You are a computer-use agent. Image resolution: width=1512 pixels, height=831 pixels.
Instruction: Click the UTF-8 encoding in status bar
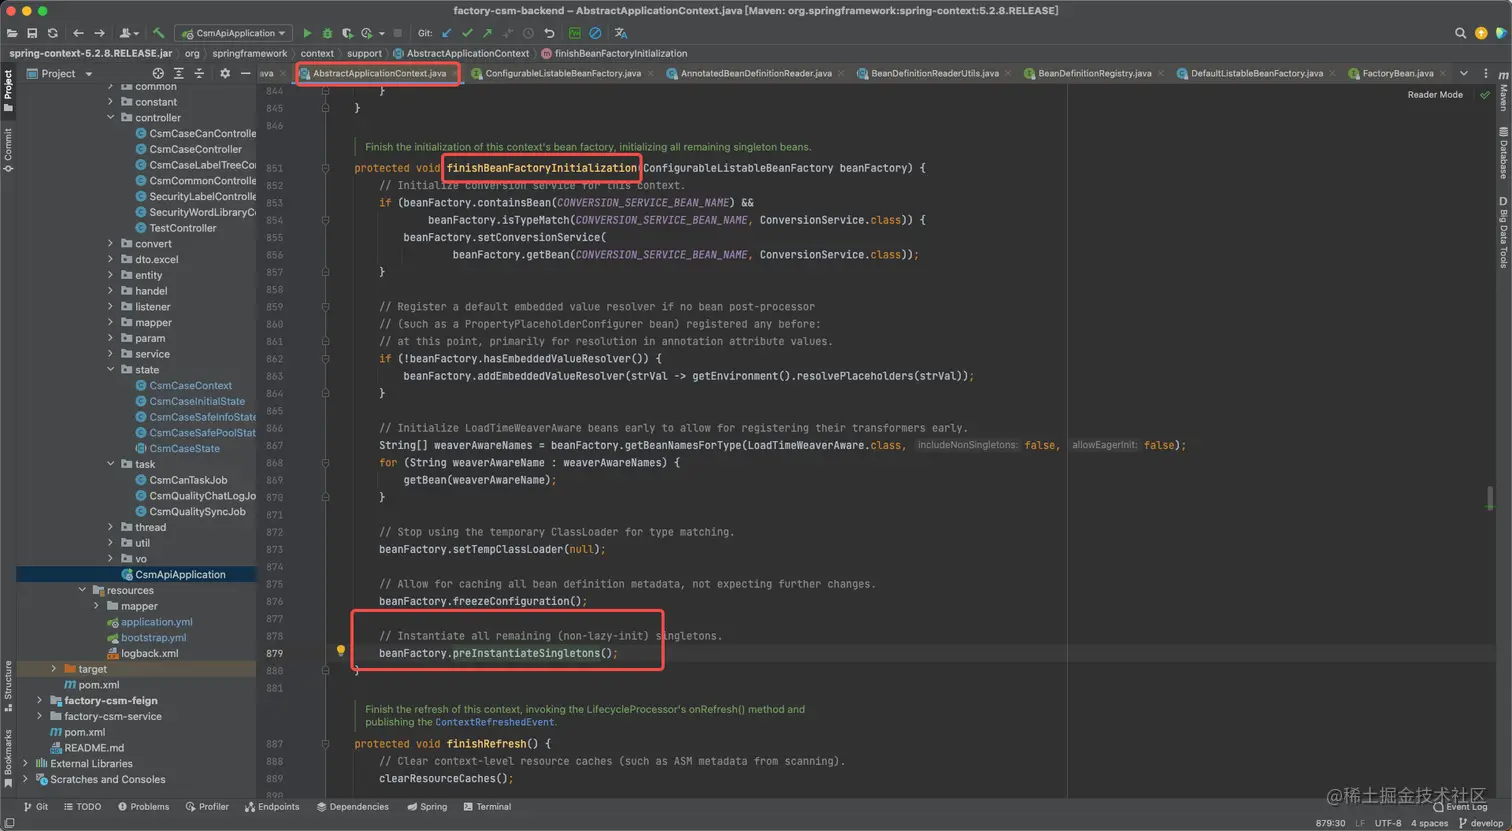1388,823
